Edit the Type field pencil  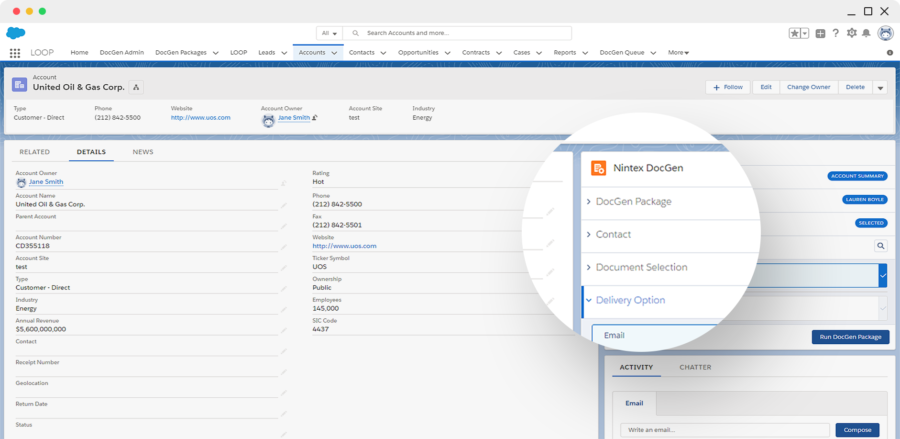pos(284,288)
